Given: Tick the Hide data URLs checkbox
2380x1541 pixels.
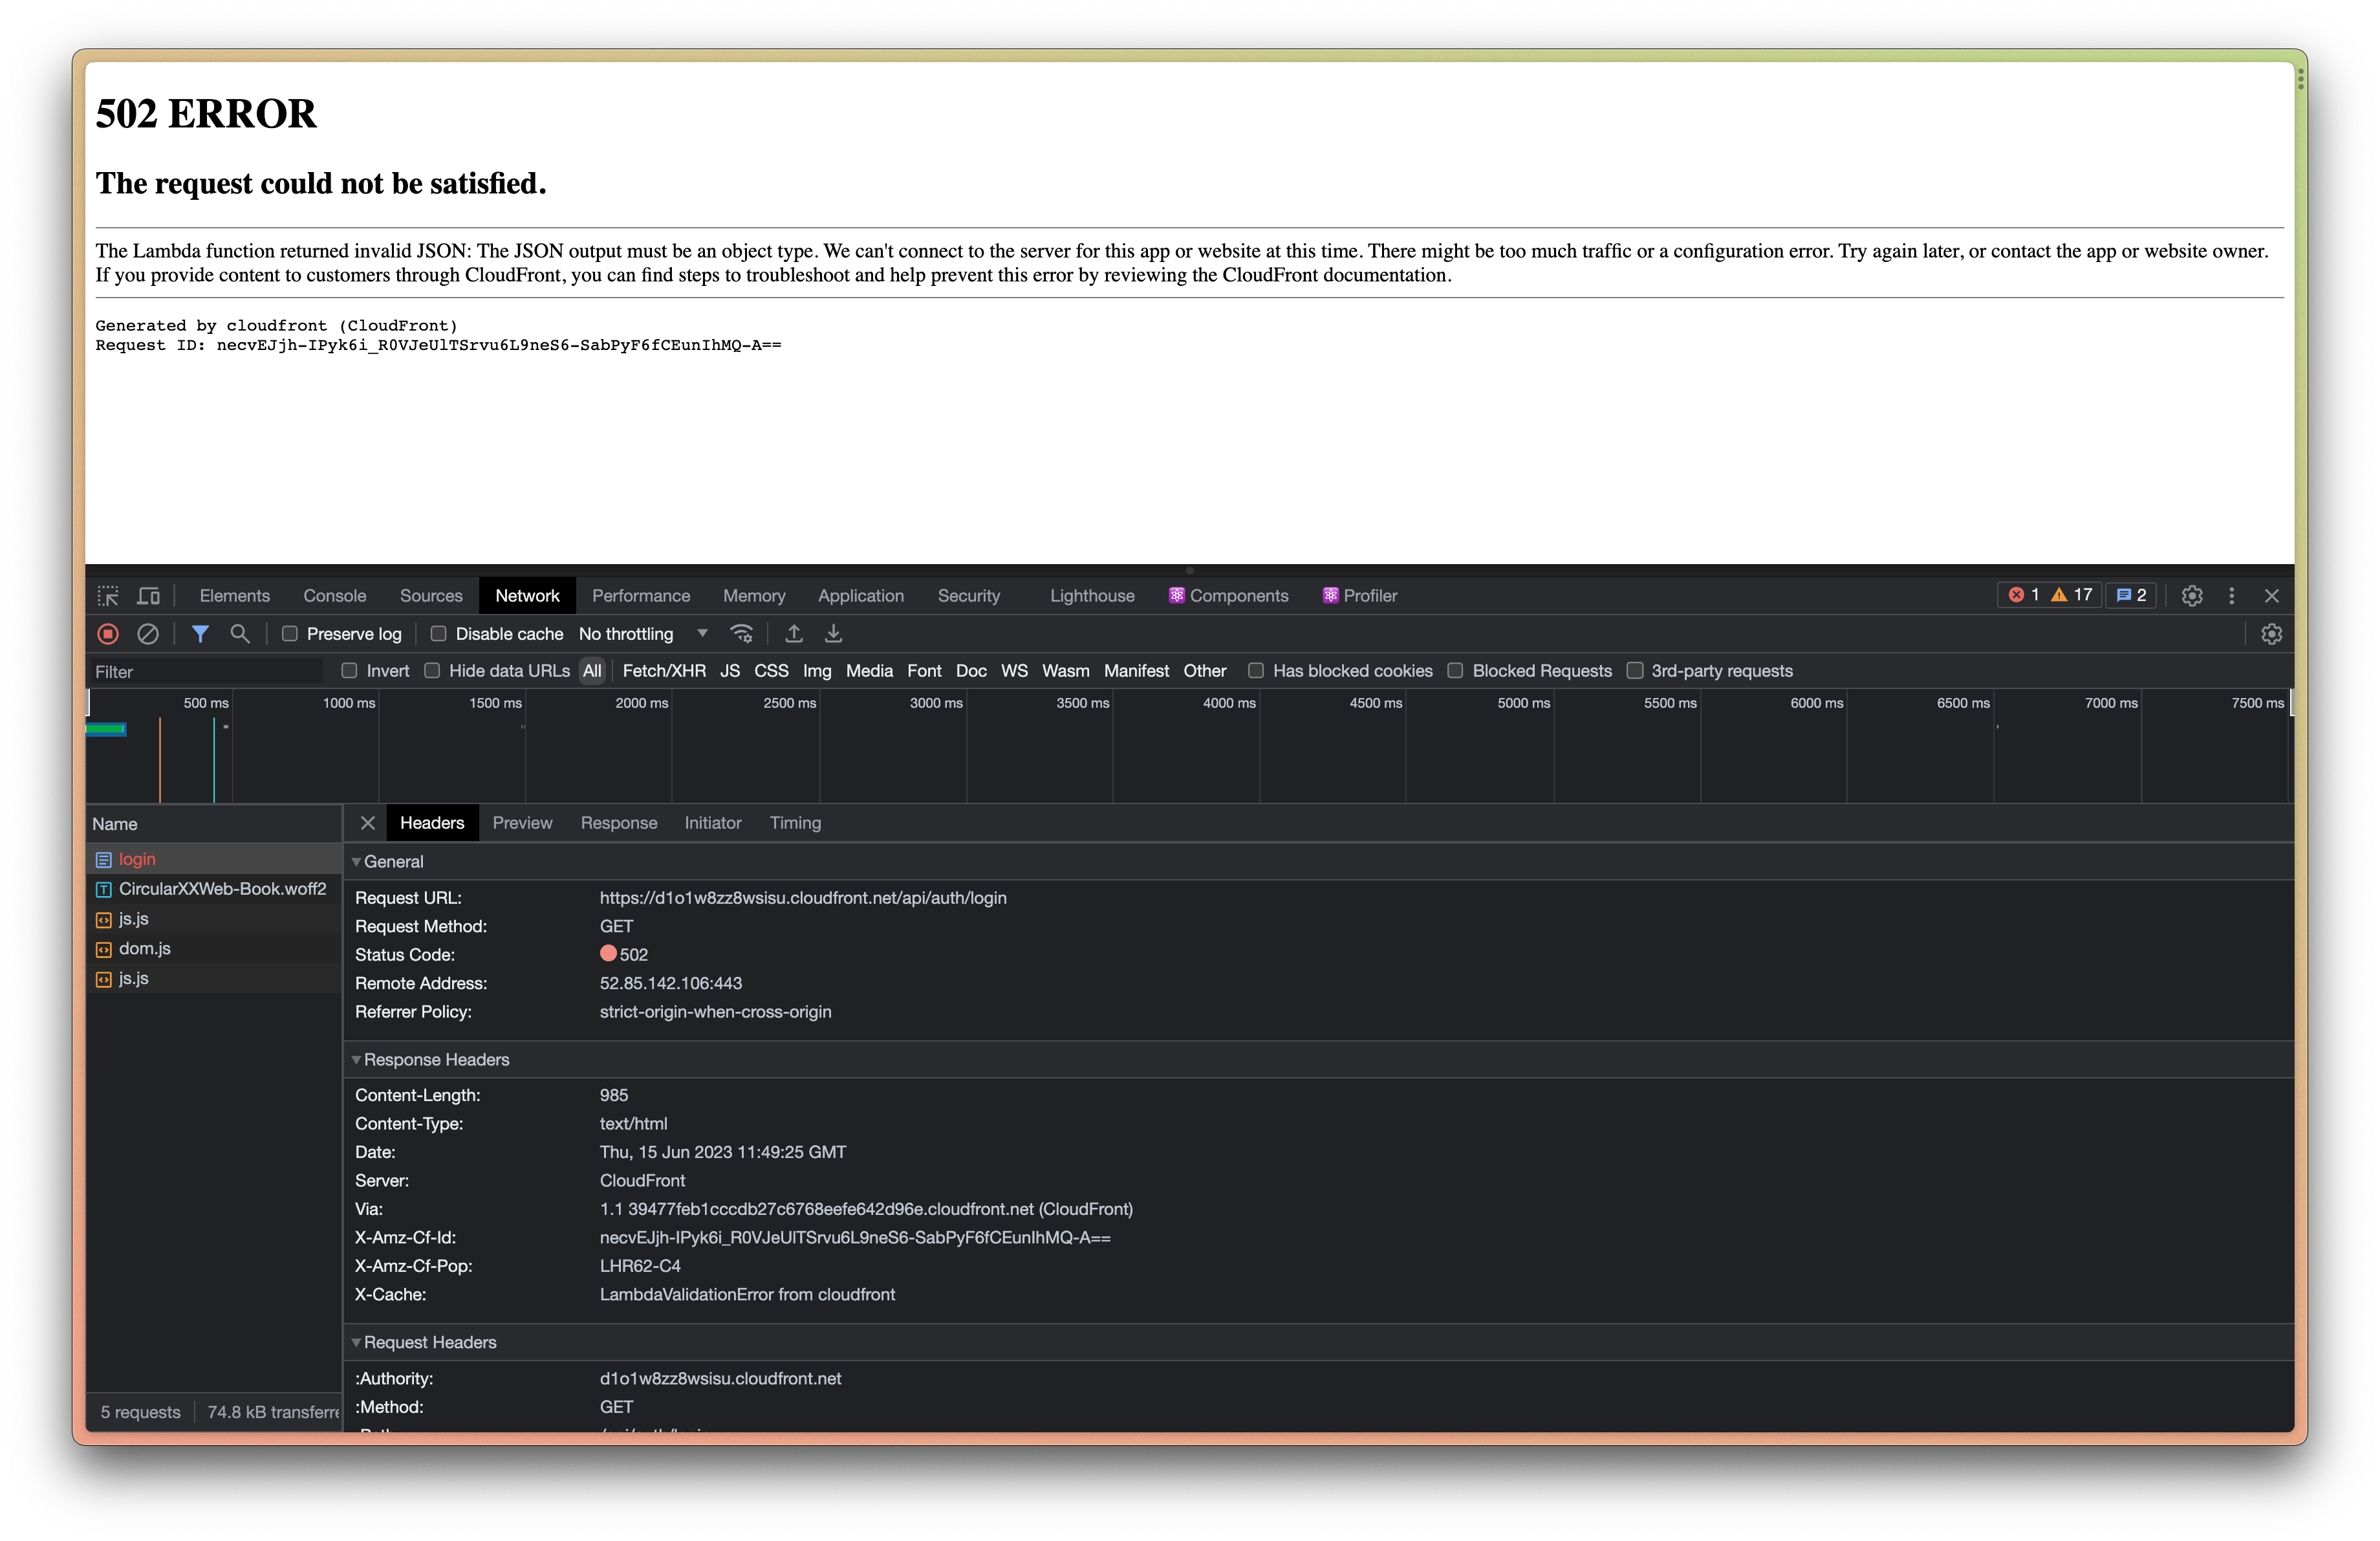Looking at the screenshot, I should click(432, 671).
